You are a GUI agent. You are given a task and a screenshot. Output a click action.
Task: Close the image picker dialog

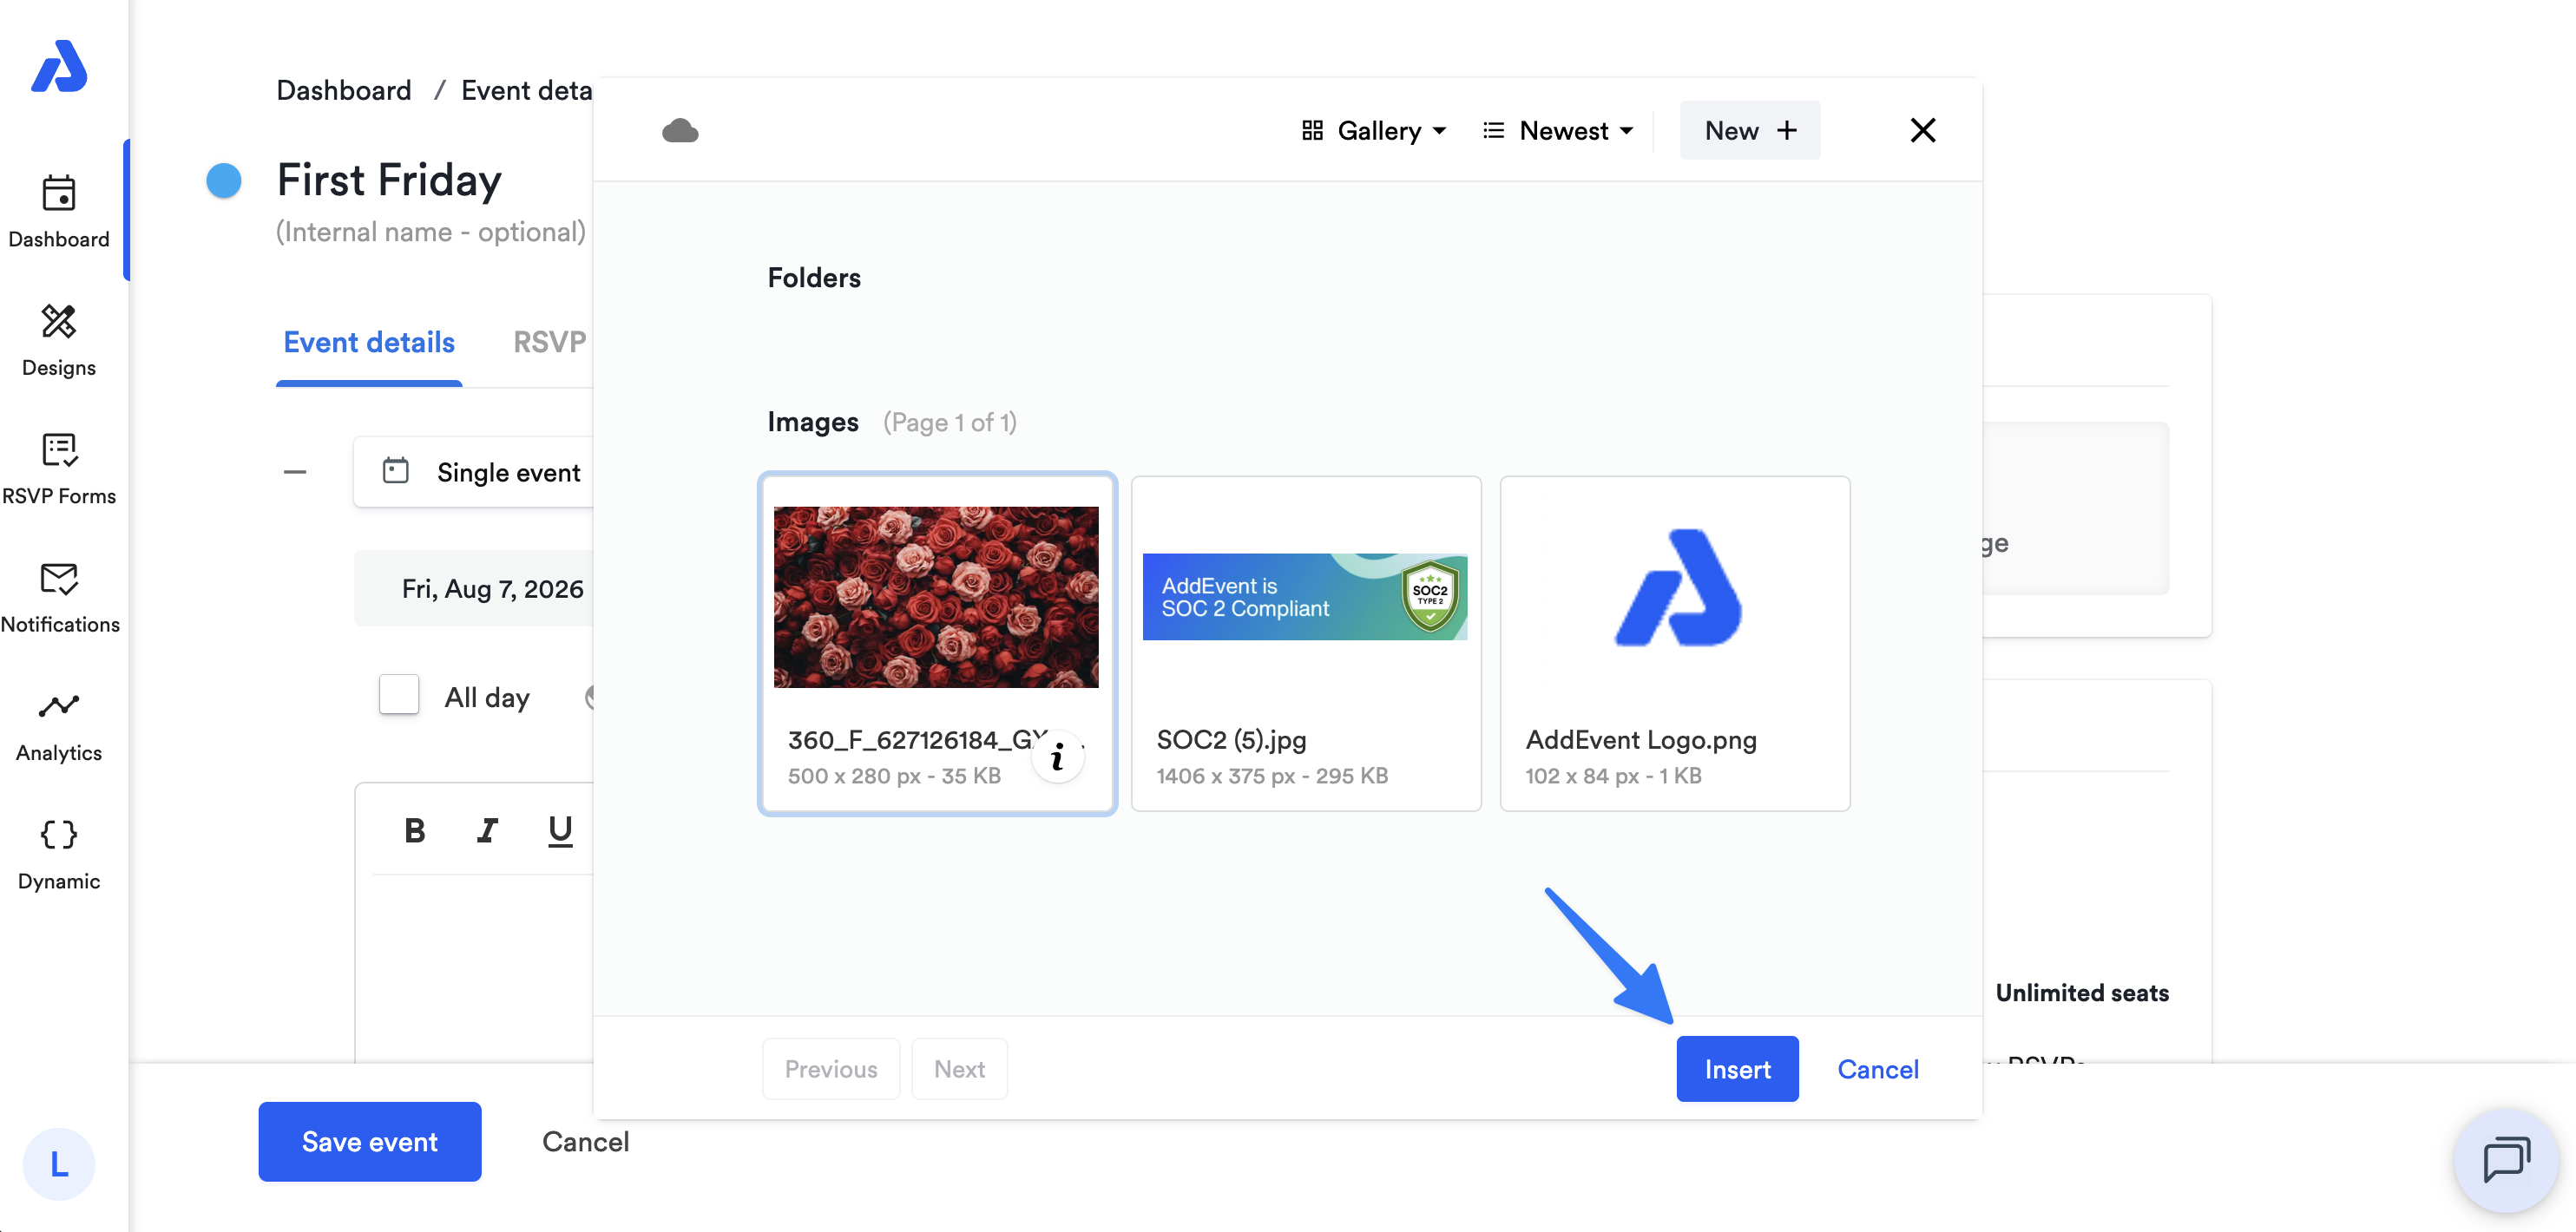click(x=1922, y=130)
